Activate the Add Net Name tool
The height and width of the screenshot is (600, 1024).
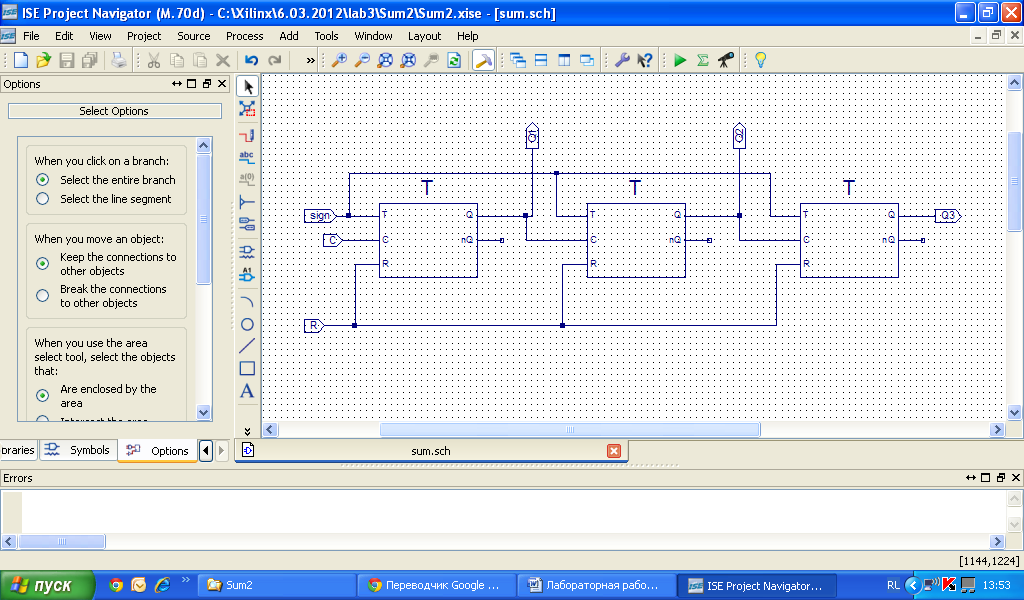[247, 157]
